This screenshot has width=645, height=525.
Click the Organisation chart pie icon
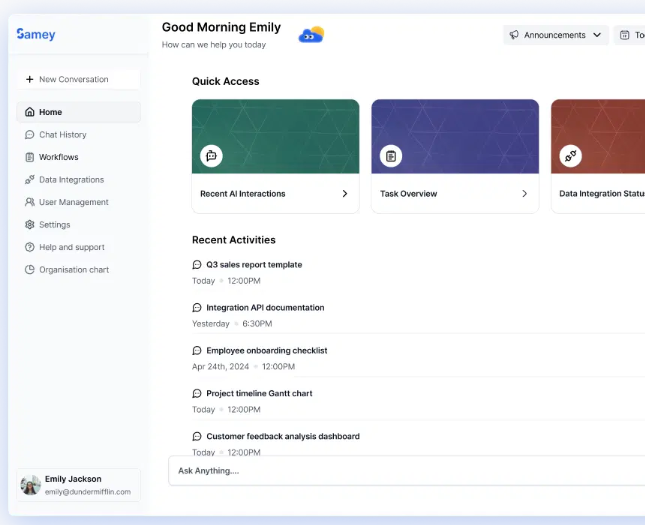tap(30, 269)
